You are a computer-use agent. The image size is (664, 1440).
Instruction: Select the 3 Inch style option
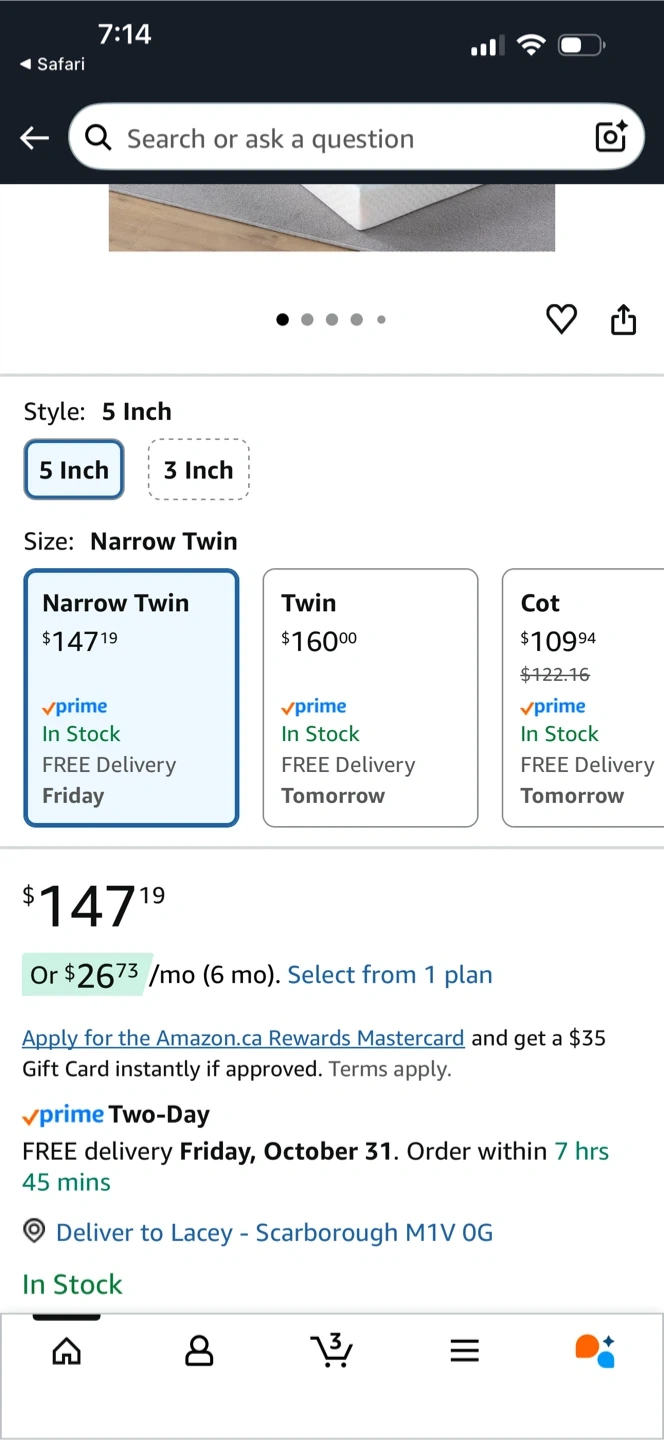(198, 470)
